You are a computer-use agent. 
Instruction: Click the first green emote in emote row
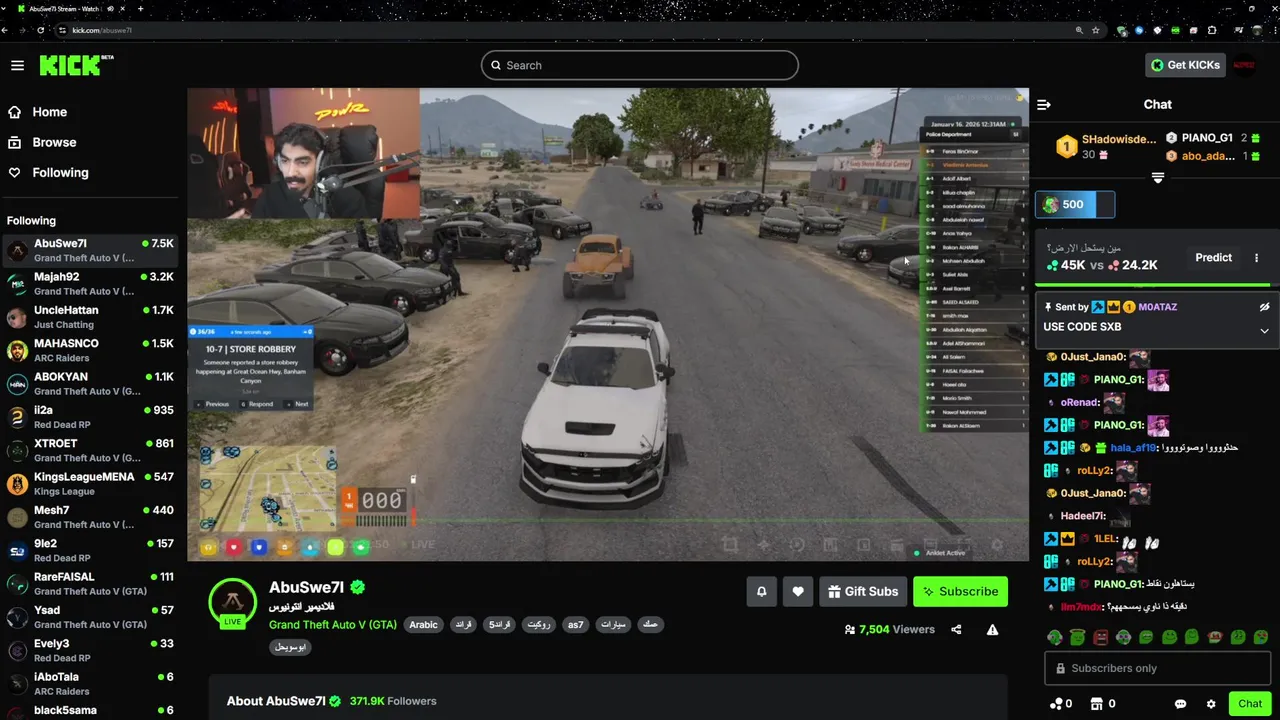[x=1054, y=637]
